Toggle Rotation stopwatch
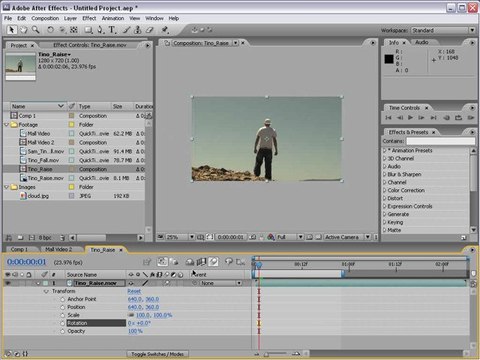This screenshot has height=360, width=480. click(x=62, y=323)
